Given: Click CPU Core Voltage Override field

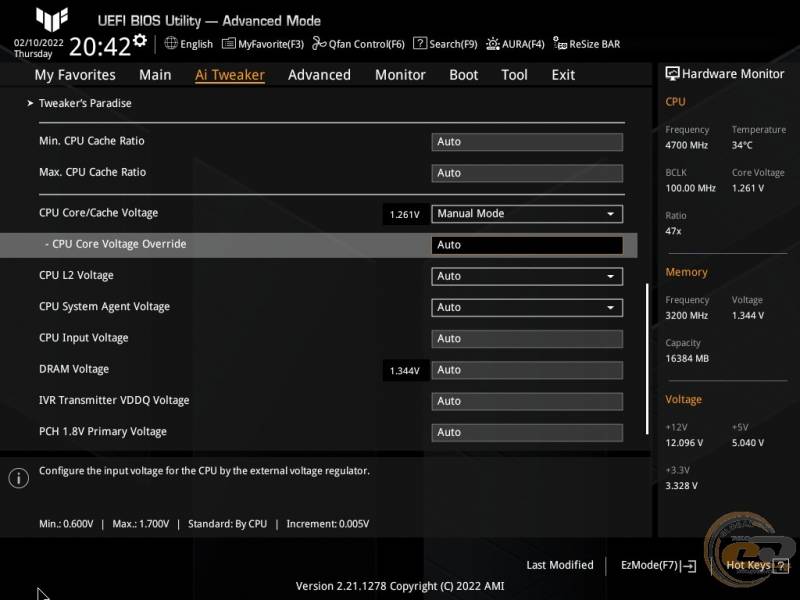Looking at the screenshot, I should pyautogui.click(x=527, y=245).
